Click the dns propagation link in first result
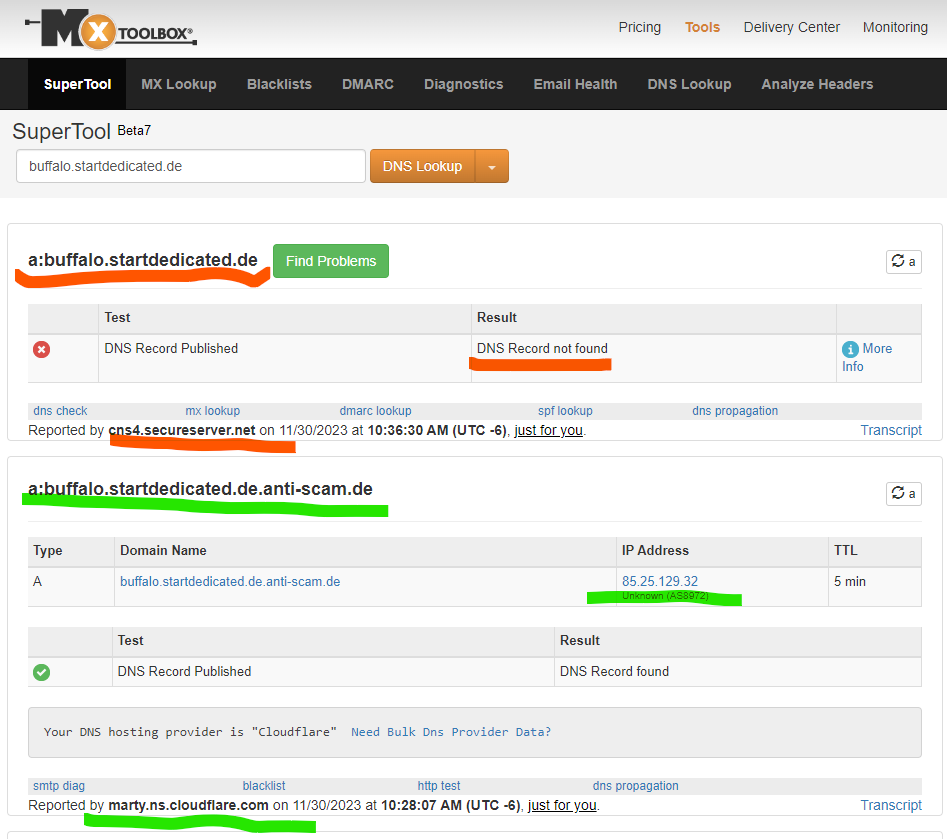 coord(734,411)
